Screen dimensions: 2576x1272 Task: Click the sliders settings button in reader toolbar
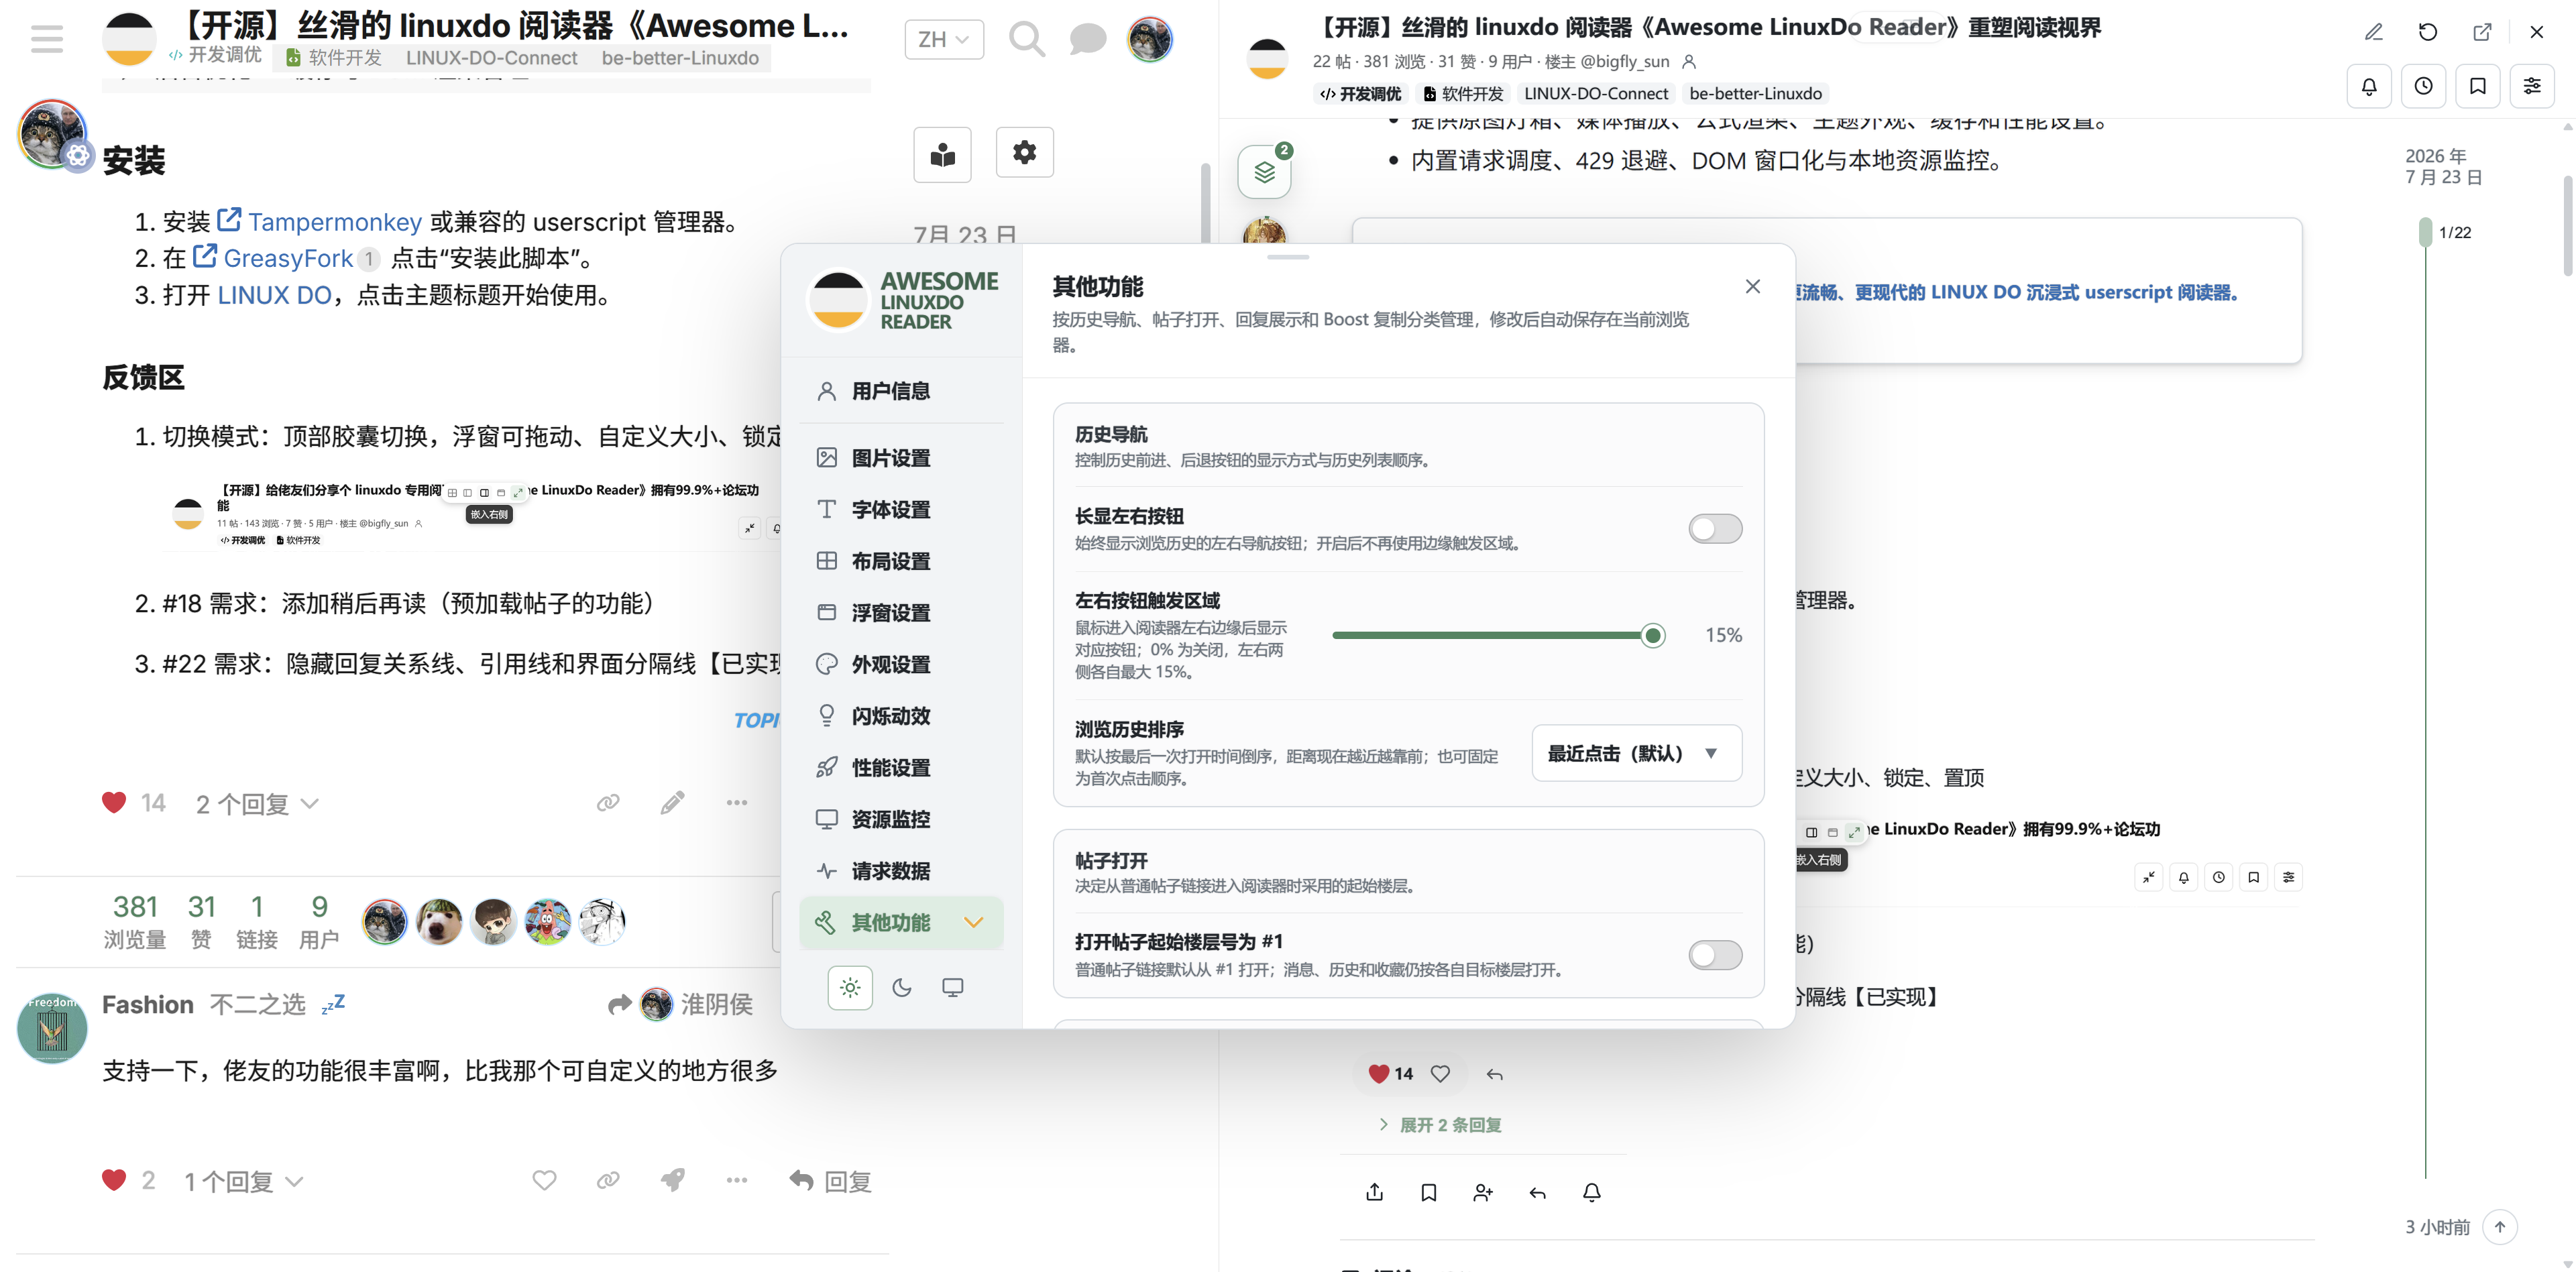2531,86
